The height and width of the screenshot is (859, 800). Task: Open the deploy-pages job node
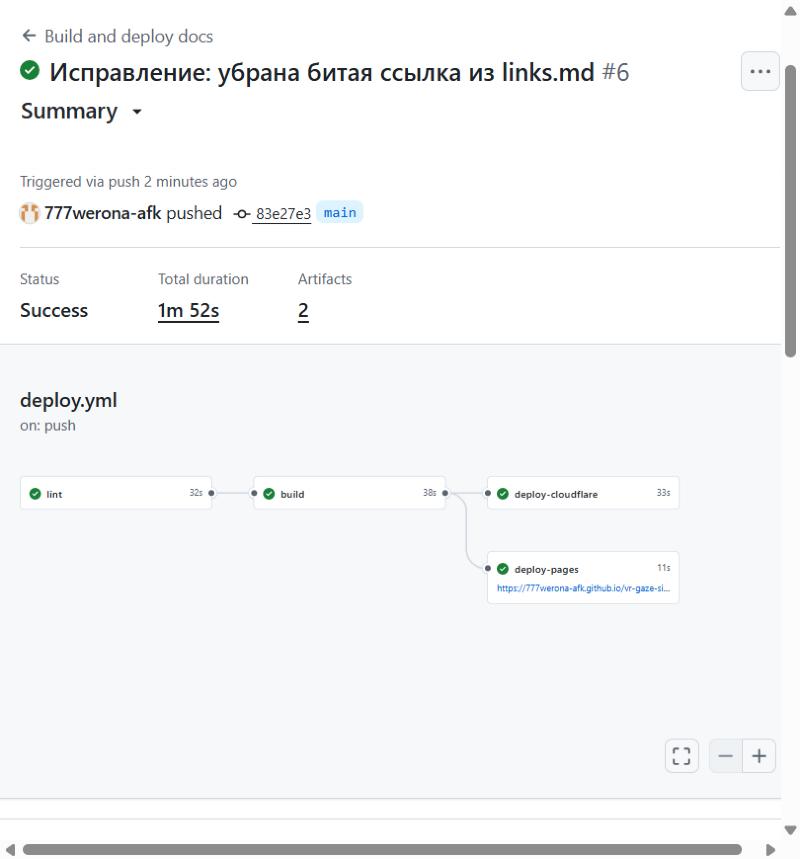click(x=583, y=577)
